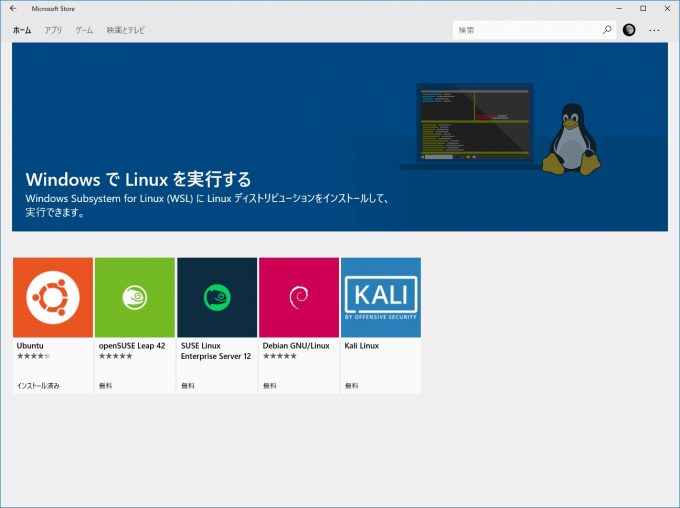The image size is (680, 508).
Task: Click the Tux penguin banner image
Action: (572, 139)
